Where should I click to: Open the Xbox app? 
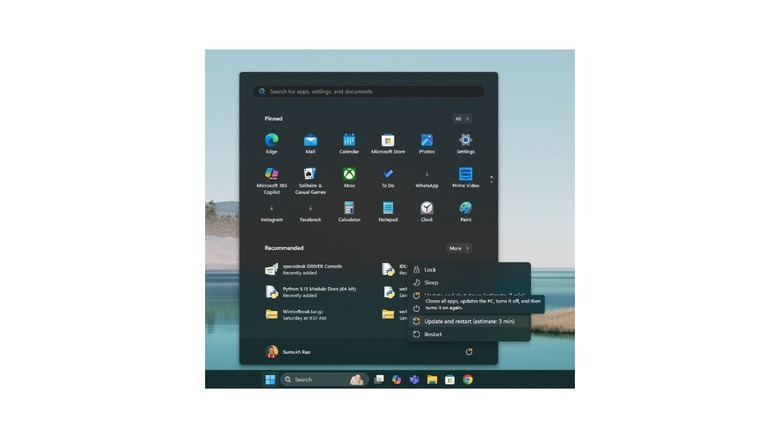tap(349, 177)
